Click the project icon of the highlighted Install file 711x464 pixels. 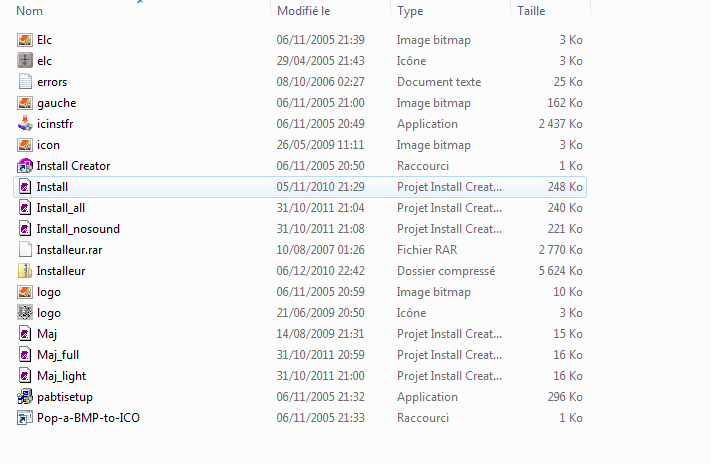point(25,187)
